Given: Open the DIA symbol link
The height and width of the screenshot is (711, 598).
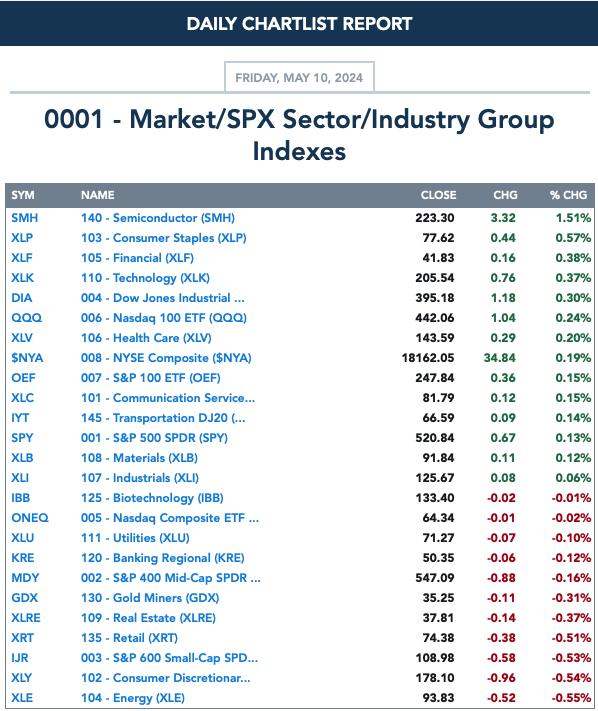Looking at the screenshot, I should [21, 297].
